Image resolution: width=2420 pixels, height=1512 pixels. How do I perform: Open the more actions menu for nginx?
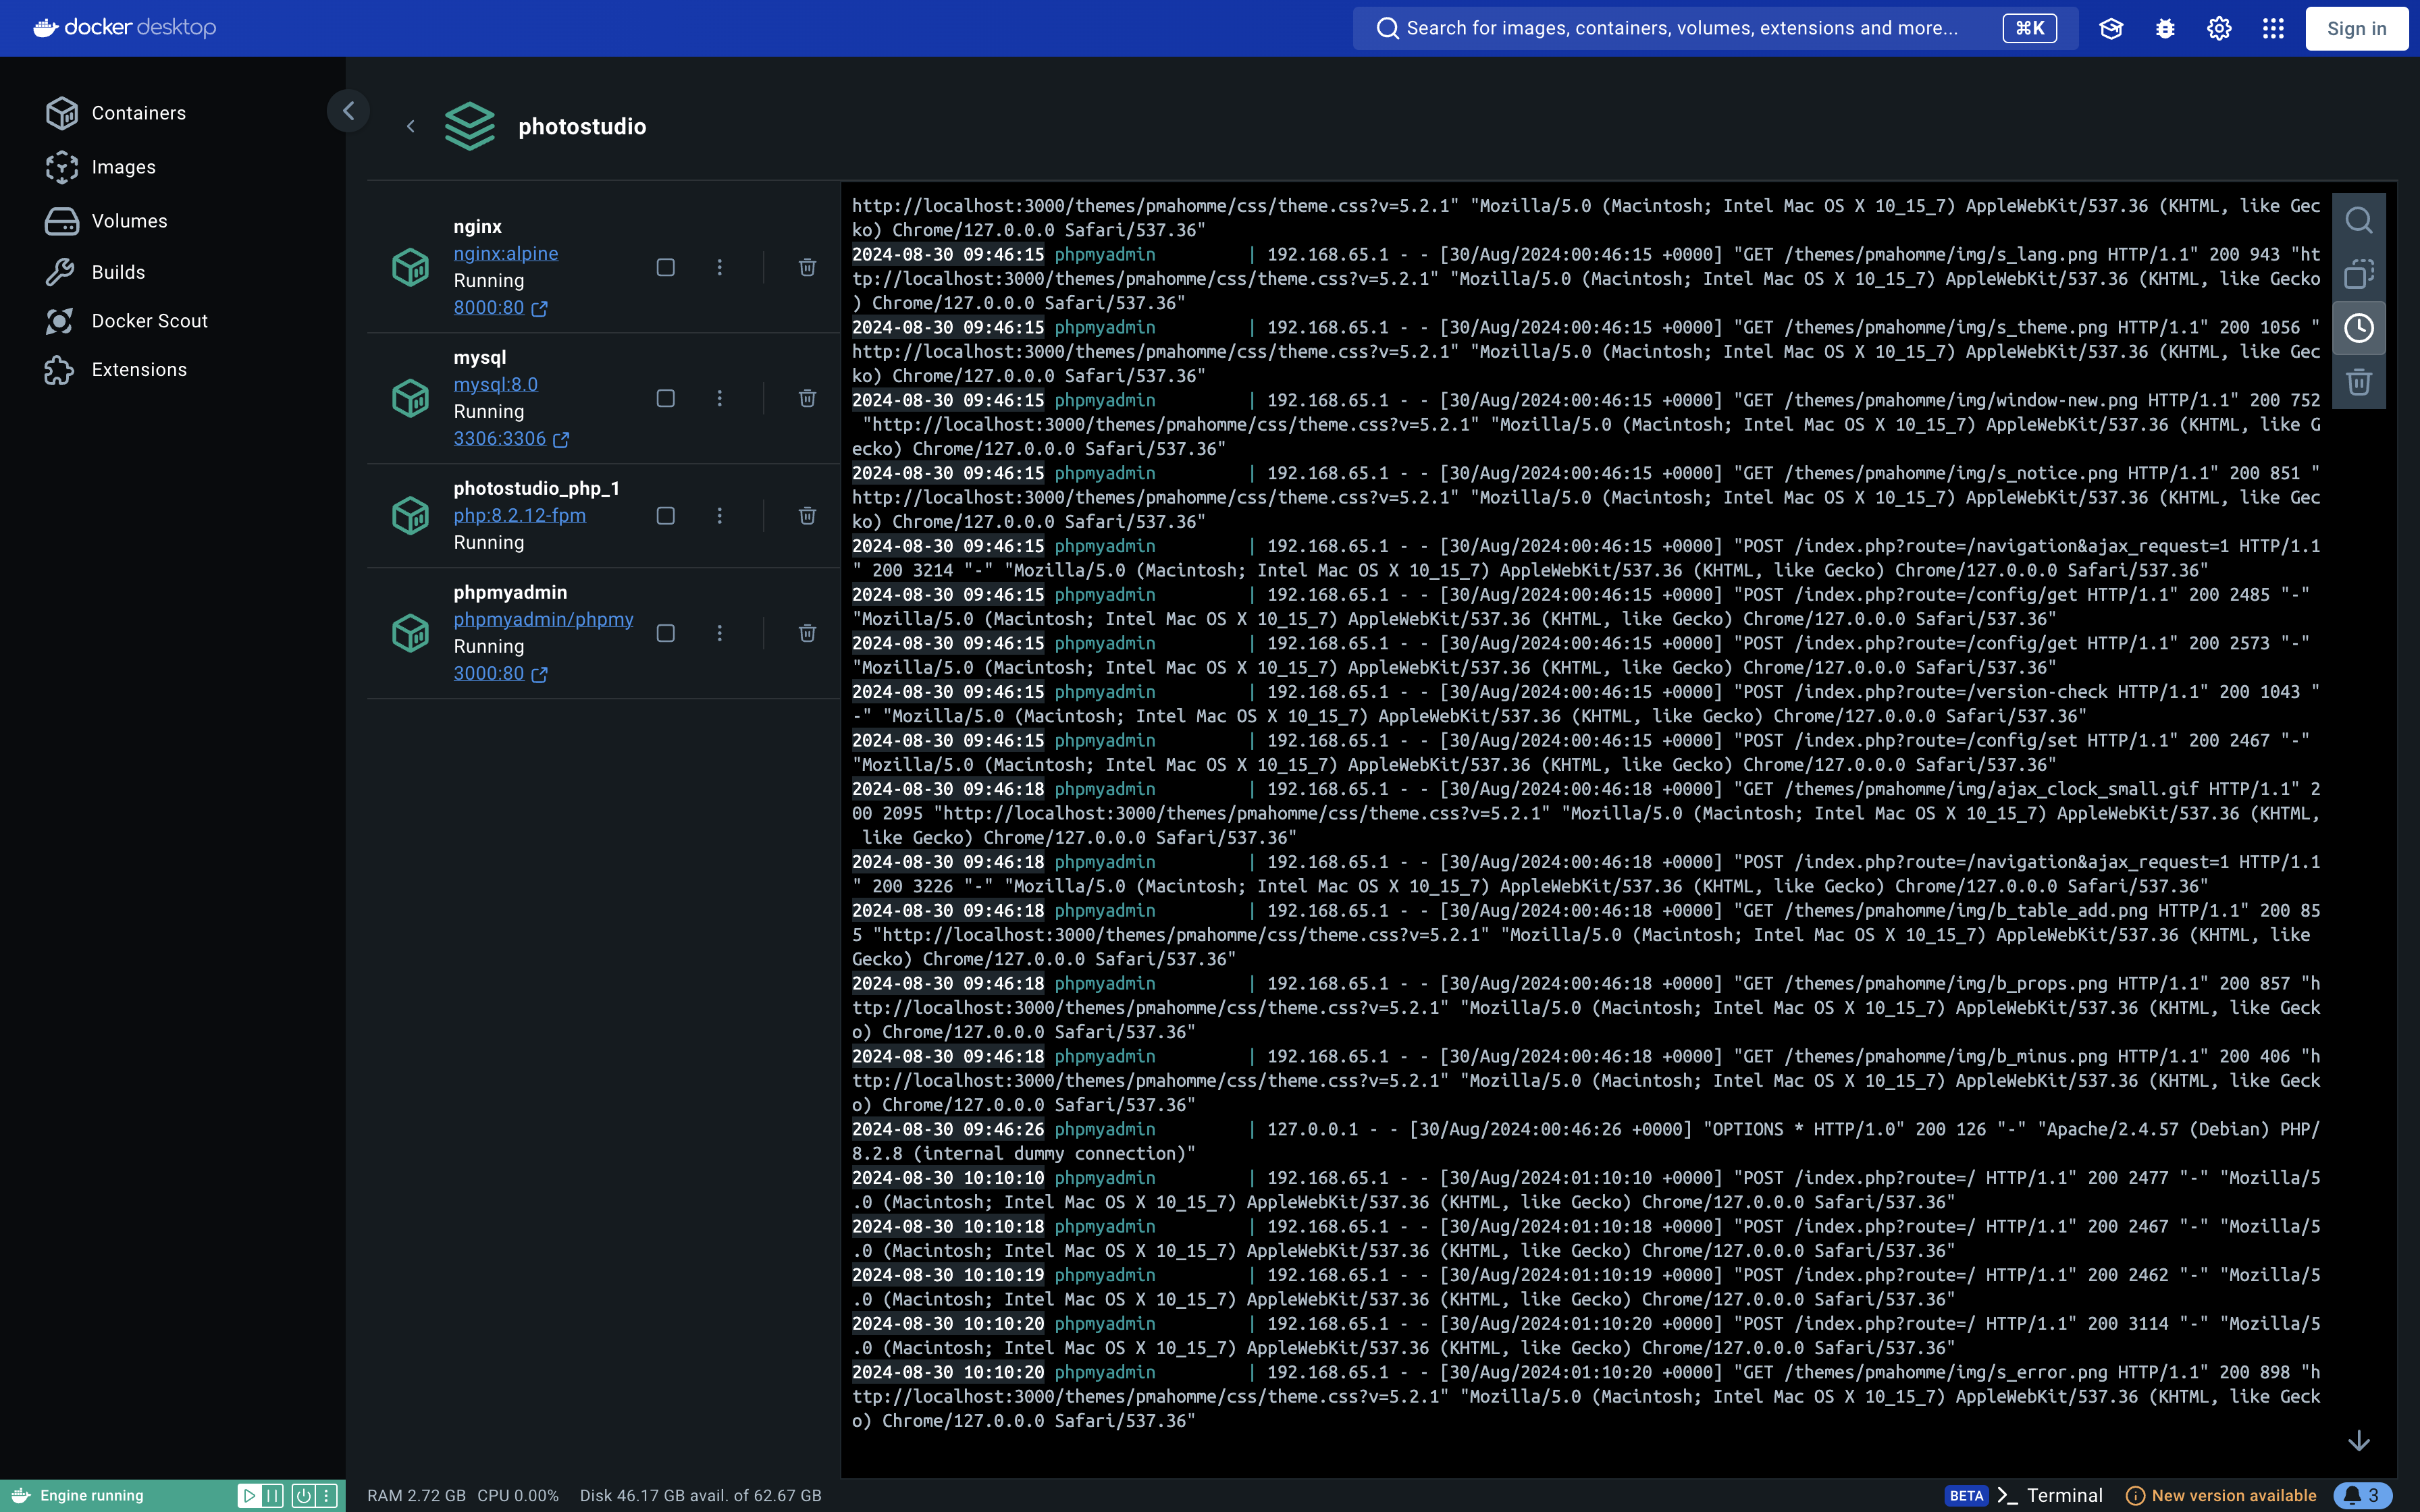pos(719,267)
